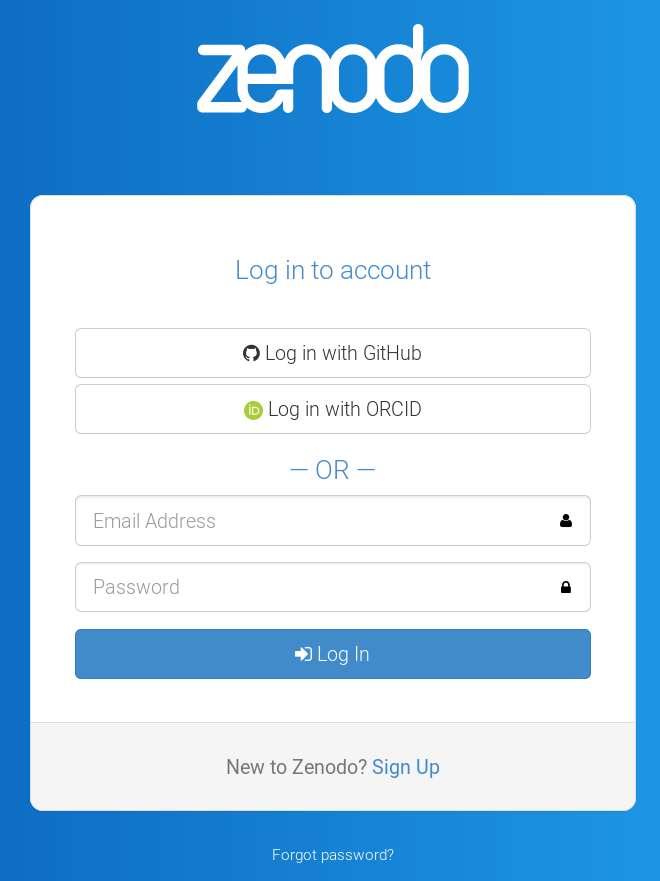Choose Log in with GitHub
Image resolution: width=660 pixels, height=881 pixels.
pos(333,353)
